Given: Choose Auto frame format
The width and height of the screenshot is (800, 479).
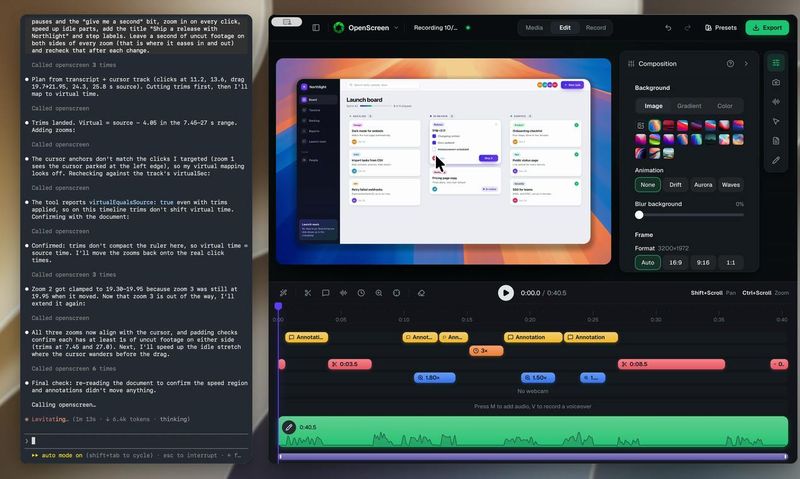Looking at the screenshot, I should point(647,263).
